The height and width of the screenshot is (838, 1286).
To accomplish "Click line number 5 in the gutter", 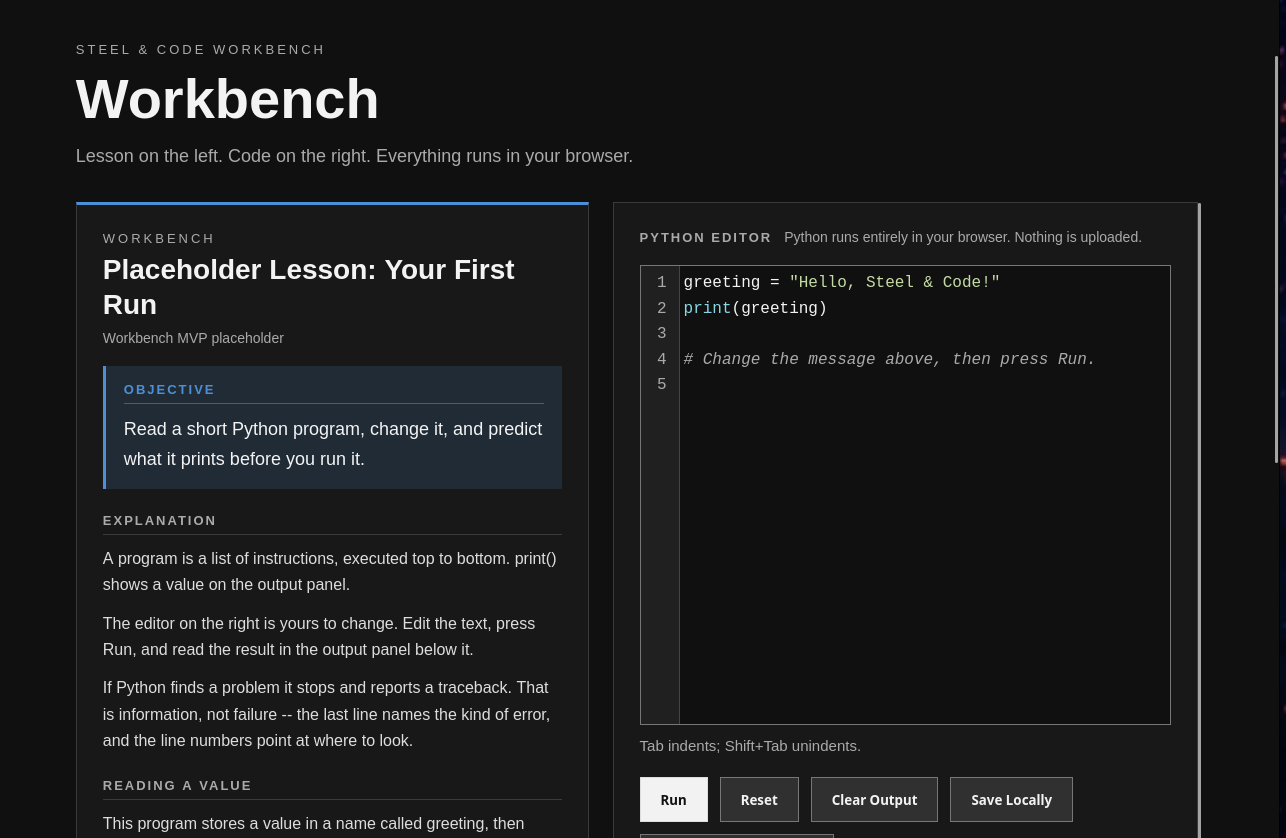I will 661,385.
